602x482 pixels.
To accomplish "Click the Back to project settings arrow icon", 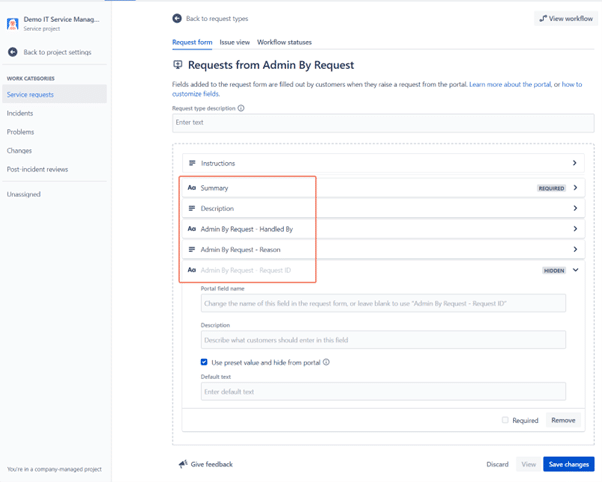I will (13, 52).
